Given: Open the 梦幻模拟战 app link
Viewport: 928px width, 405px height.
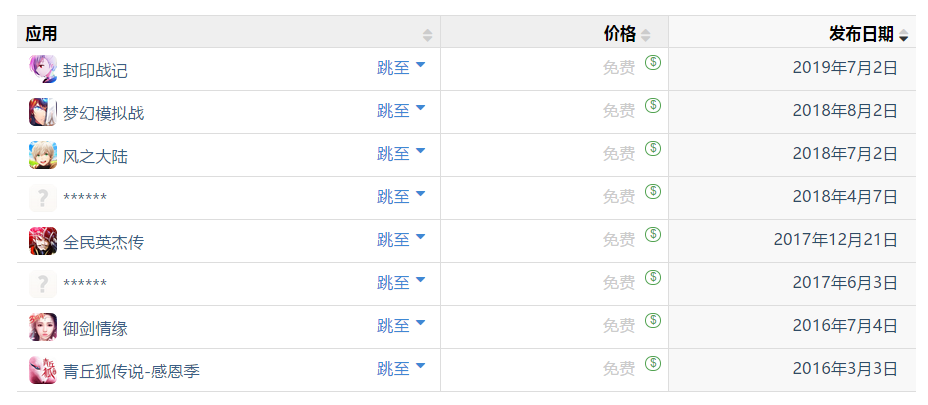Looking at the screenshot, I should pyautogui.click(x=103, y=113).
